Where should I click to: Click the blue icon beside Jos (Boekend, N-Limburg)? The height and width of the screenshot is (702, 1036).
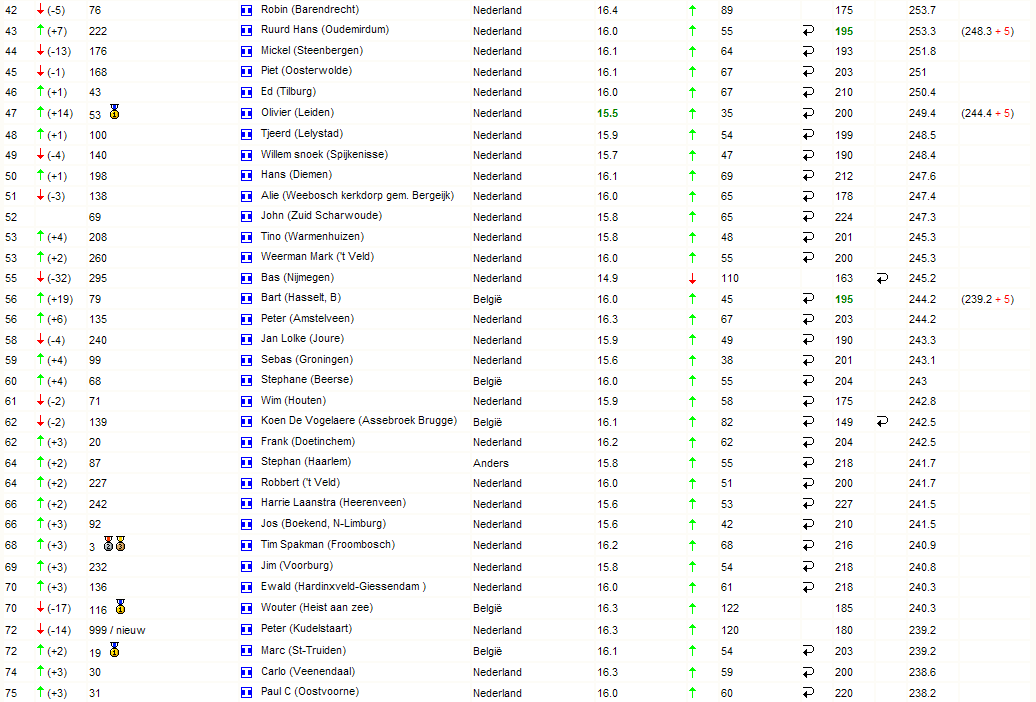click(246, 524)
